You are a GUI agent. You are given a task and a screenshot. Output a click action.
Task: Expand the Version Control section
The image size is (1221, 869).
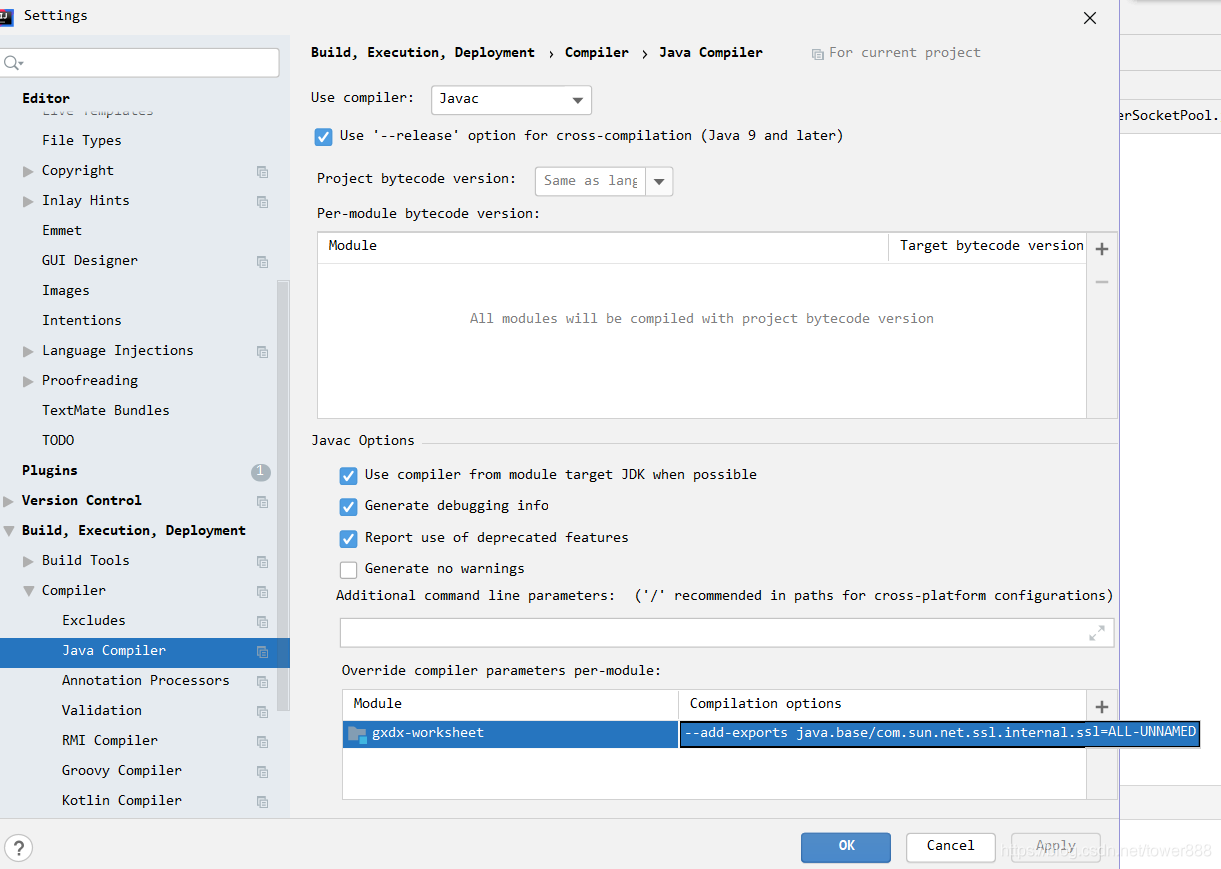8,501
